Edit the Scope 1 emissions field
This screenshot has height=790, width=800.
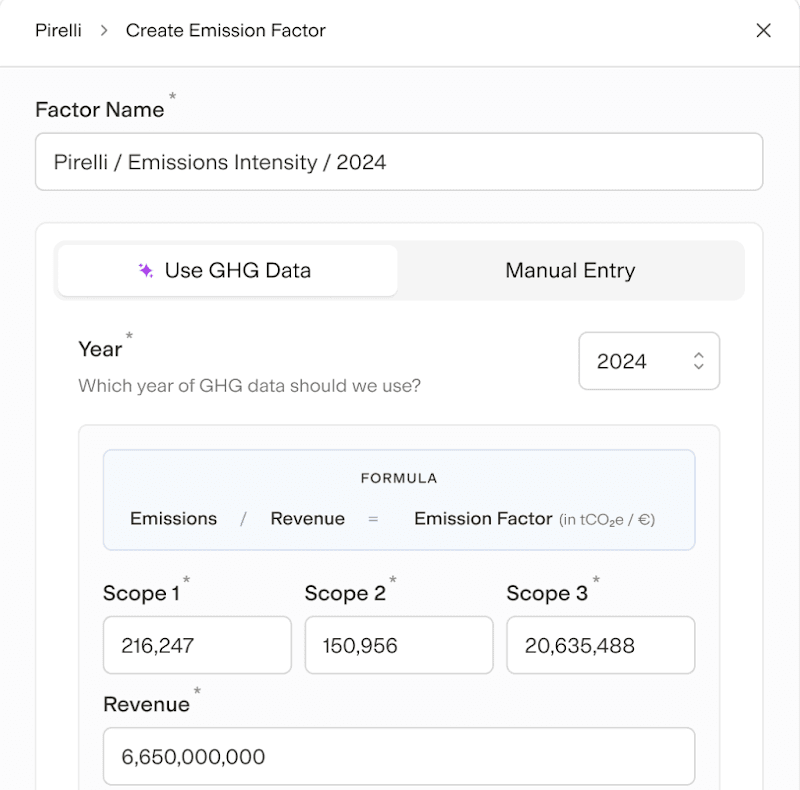(x=197, y=645)
